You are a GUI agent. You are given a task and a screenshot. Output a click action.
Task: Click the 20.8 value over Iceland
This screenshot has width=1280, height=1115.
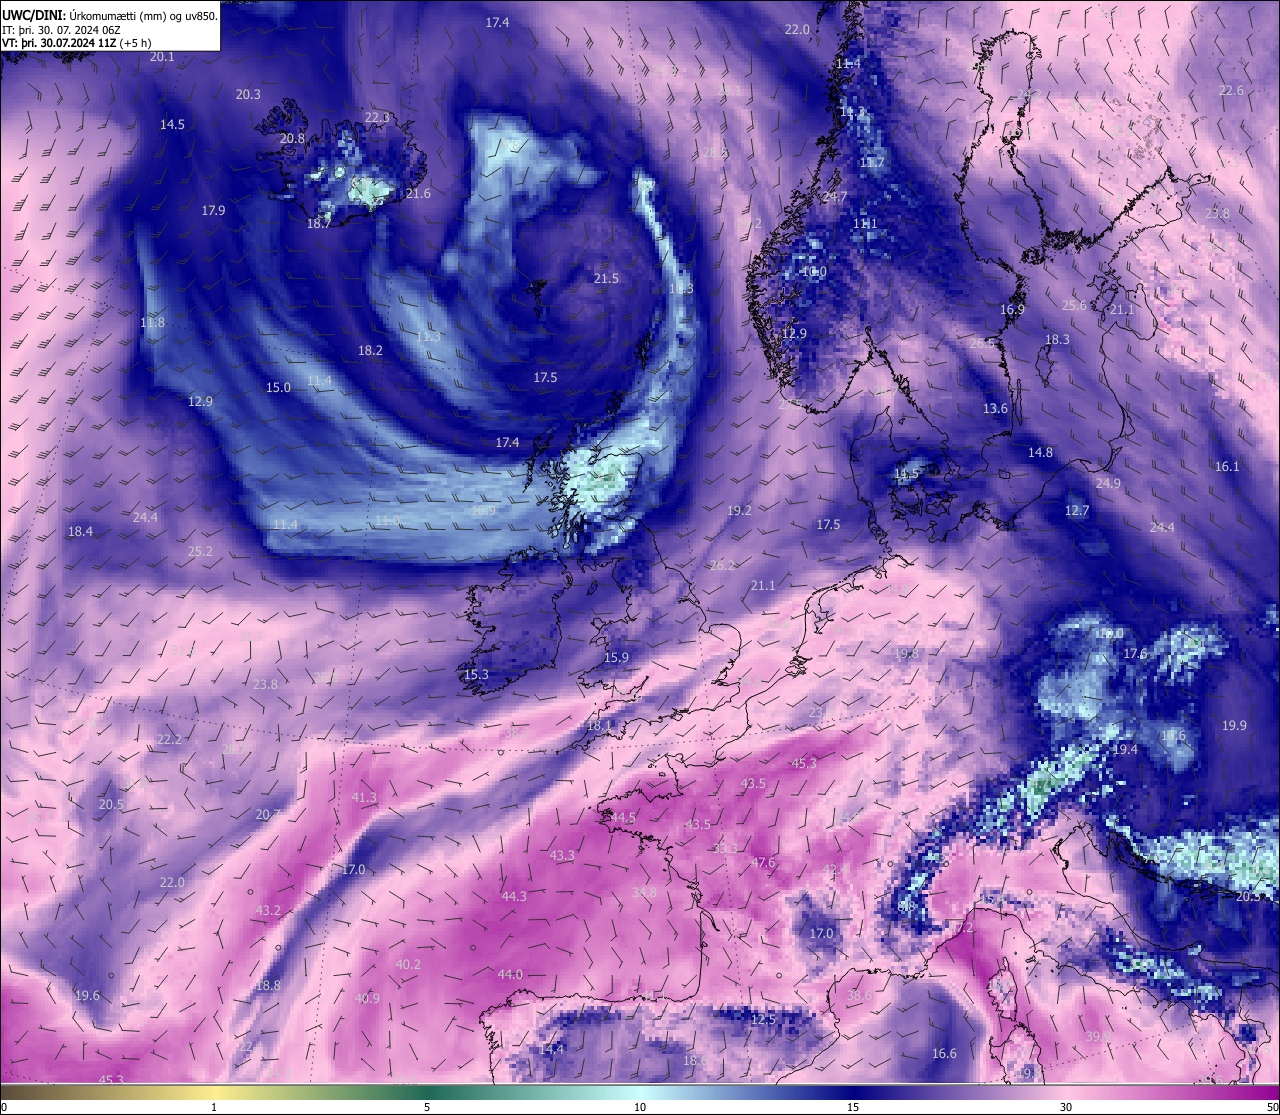click(x=292, y=139)
